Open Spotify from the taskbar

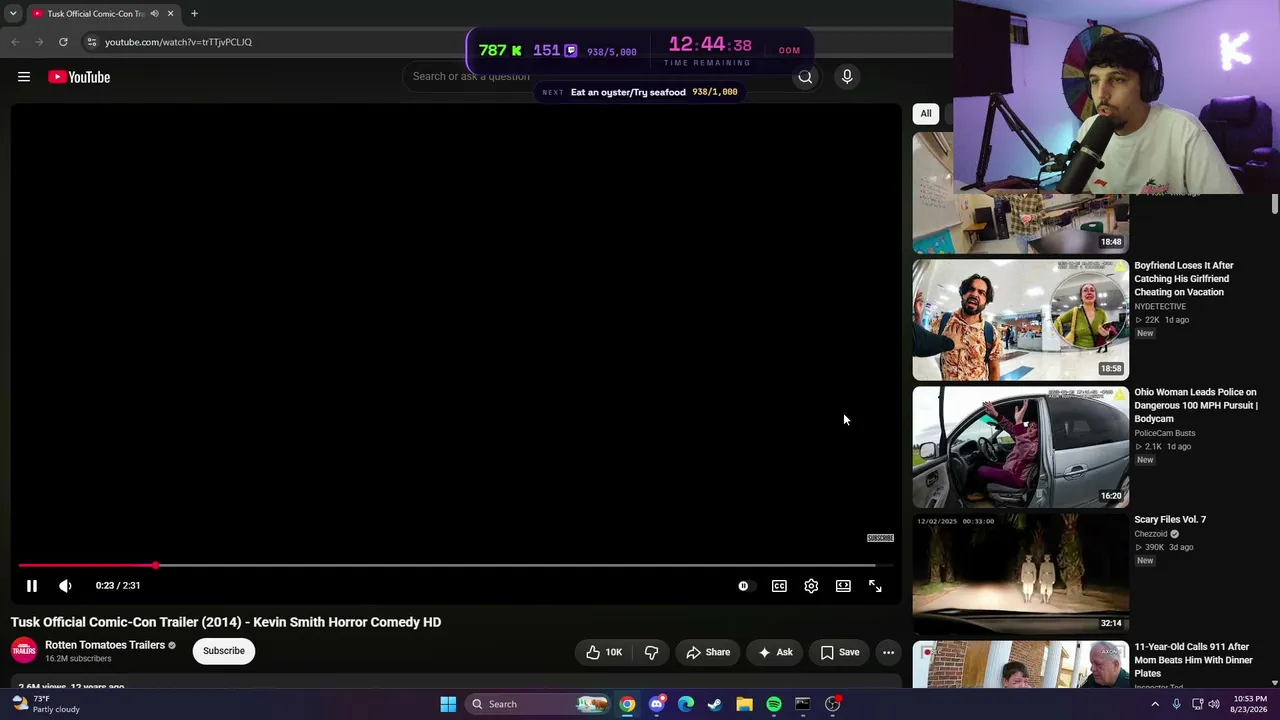774,704
